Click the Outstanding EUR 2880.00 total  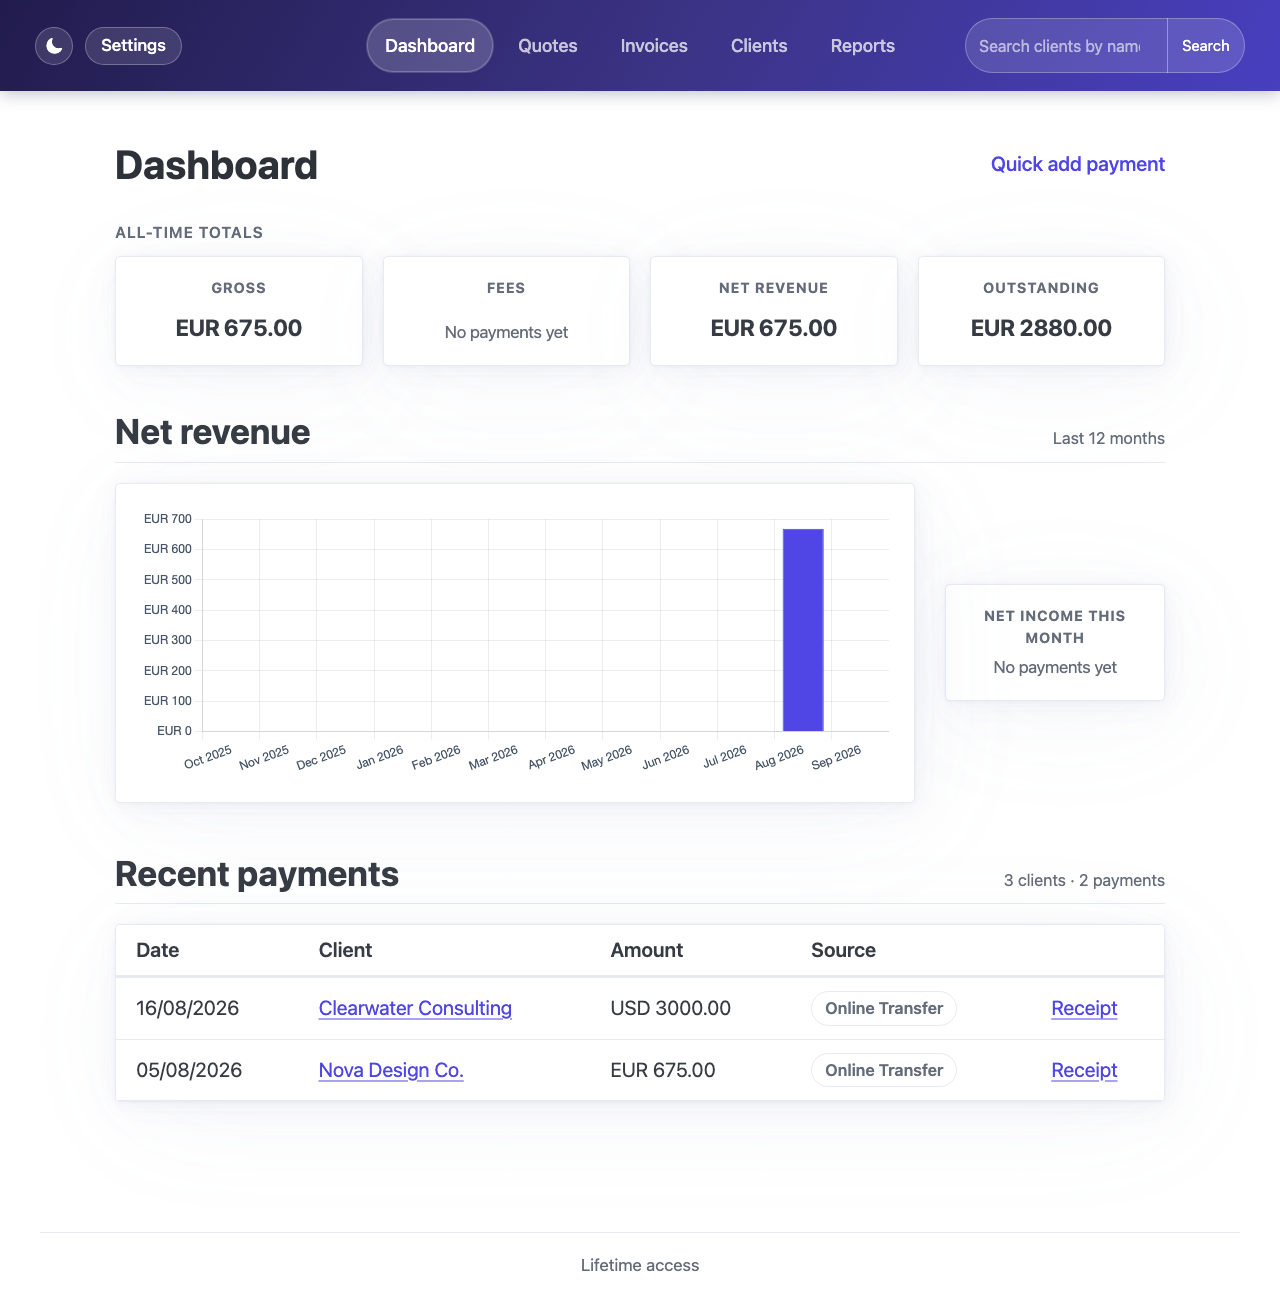1041,311
